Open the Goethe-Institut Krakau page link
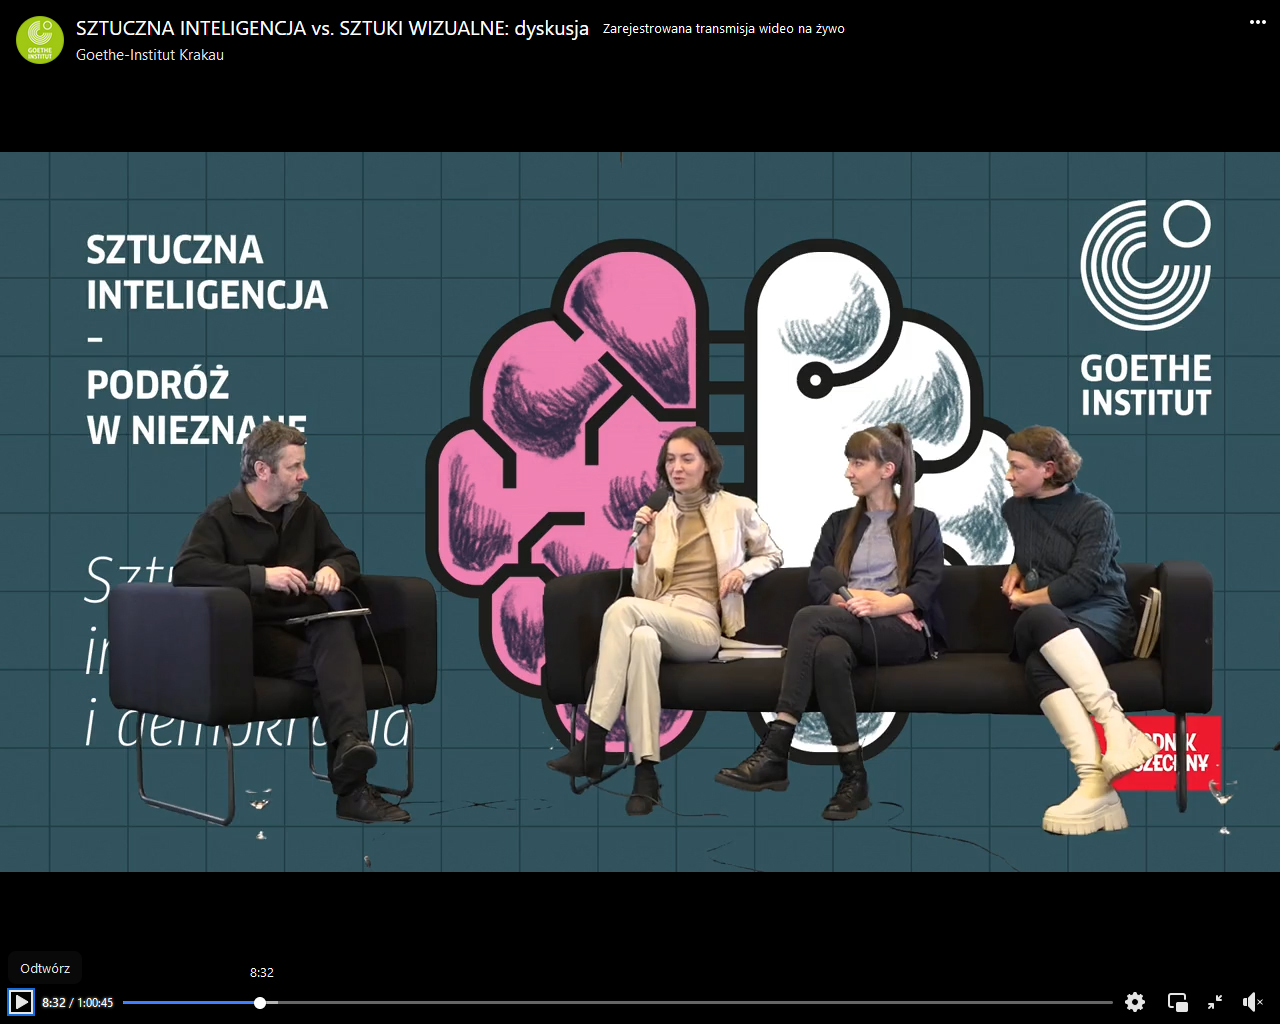This screenshot has width=1280, height=1024. coord(150,55)
